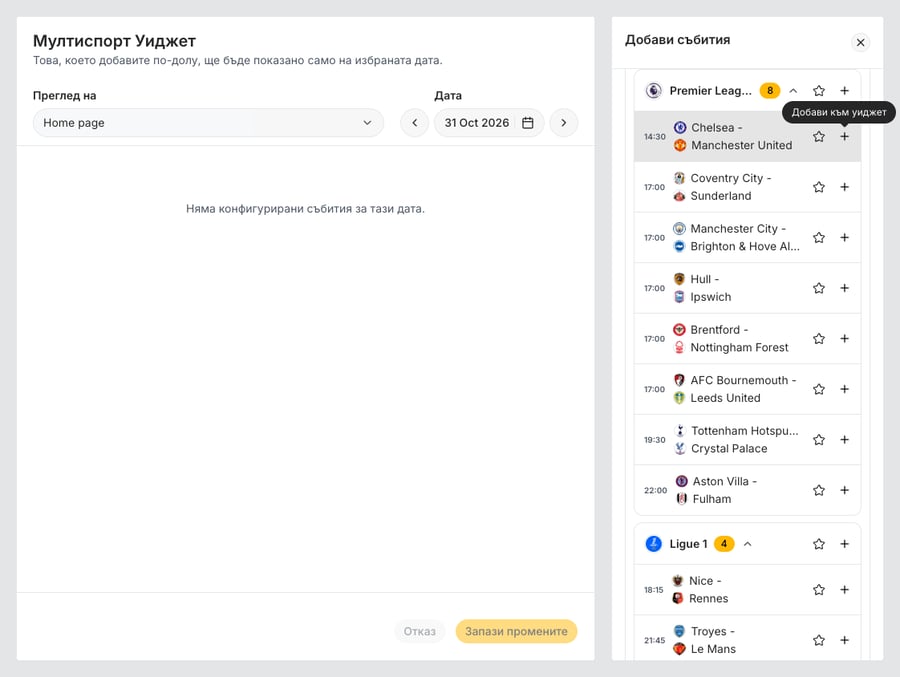Image resolution: width=900 pixels, height=677 pixels.
Task: Star the Aston Villa - Fulham match
Action: 819,490
